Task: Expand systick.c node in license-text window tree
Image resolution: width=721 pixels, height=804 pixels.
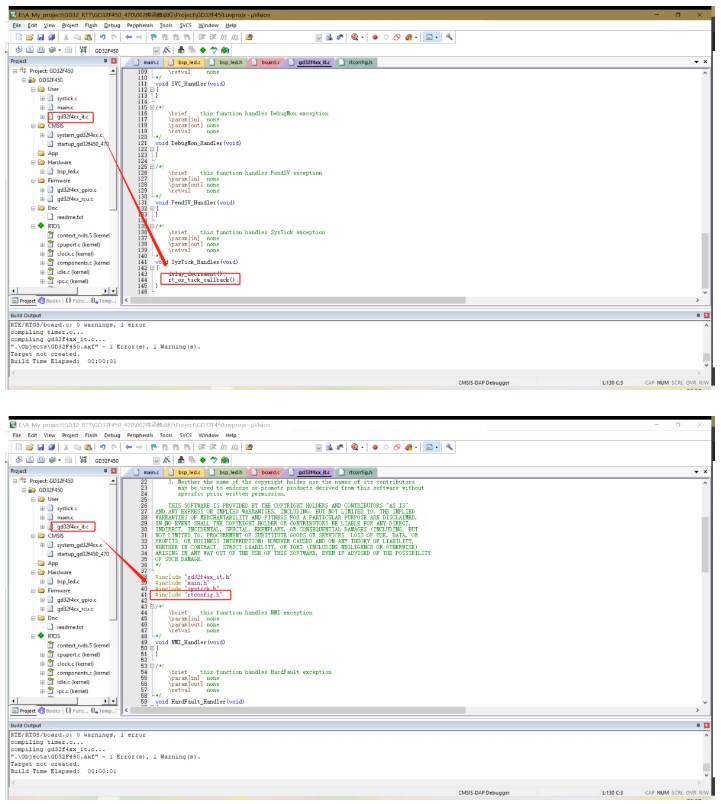Action: click(42, 509)
